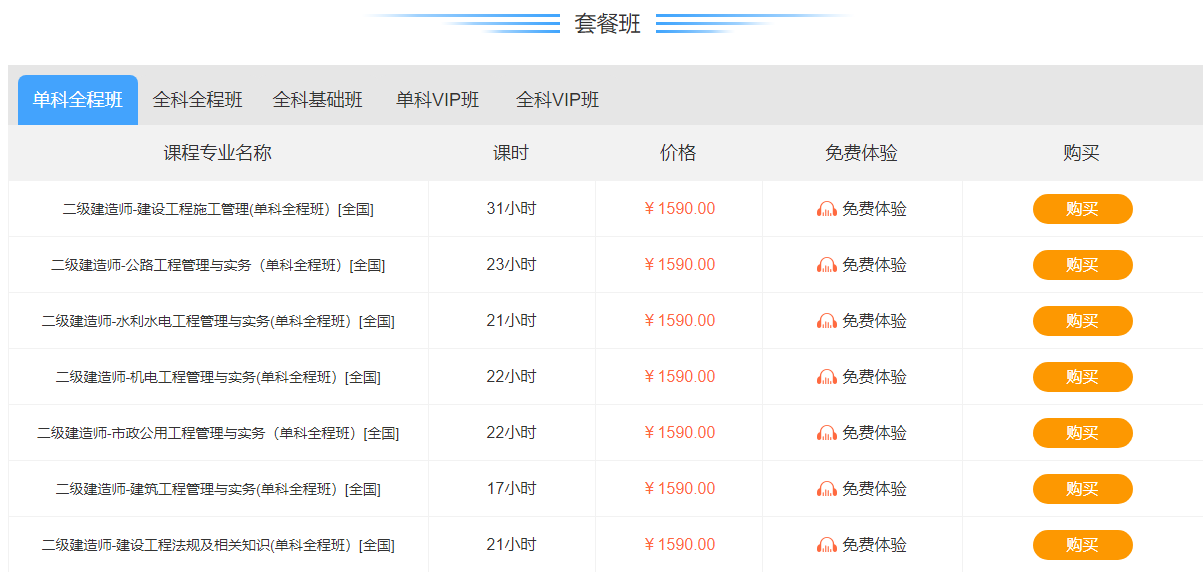Buy the 建设工程法规及相关知识 course
1203x572 pixels.
(x=1082, y=545)
